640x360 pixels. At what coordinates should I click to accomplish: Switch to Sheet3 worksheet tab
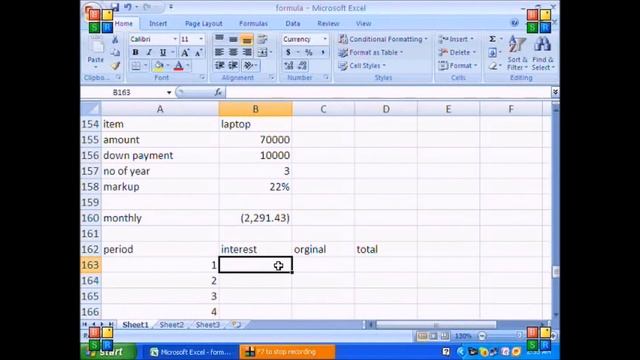[x=207, y=325]
